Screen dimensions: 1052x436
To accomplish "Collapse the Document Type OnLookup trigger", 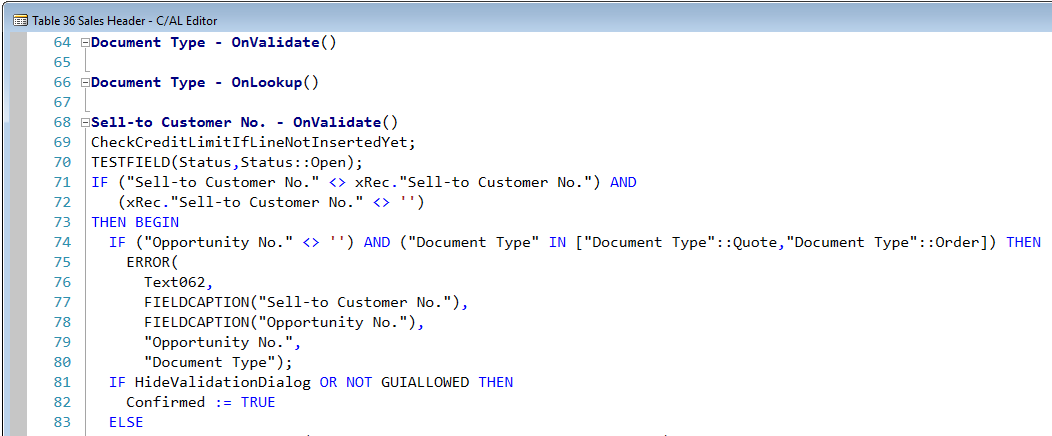I will coord(85,83).
